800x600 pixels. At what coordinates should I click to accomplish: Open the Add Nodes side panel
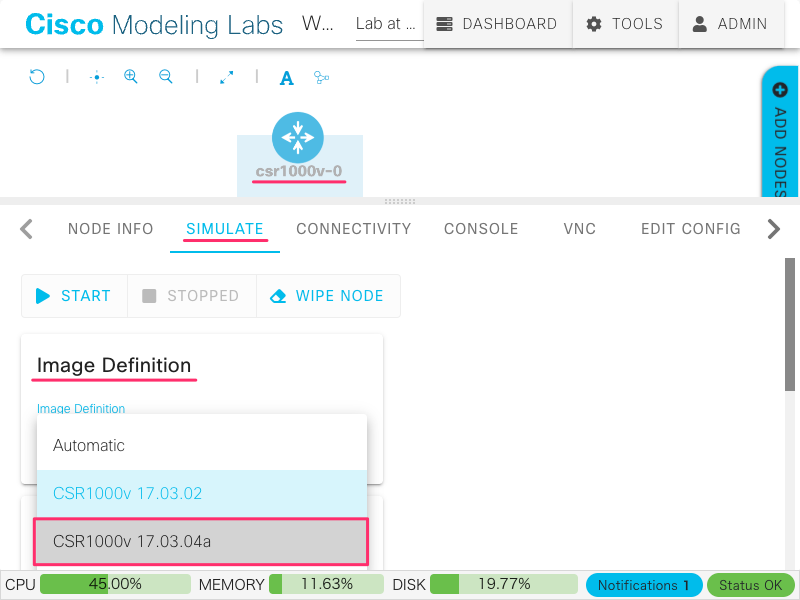point(780,133)
